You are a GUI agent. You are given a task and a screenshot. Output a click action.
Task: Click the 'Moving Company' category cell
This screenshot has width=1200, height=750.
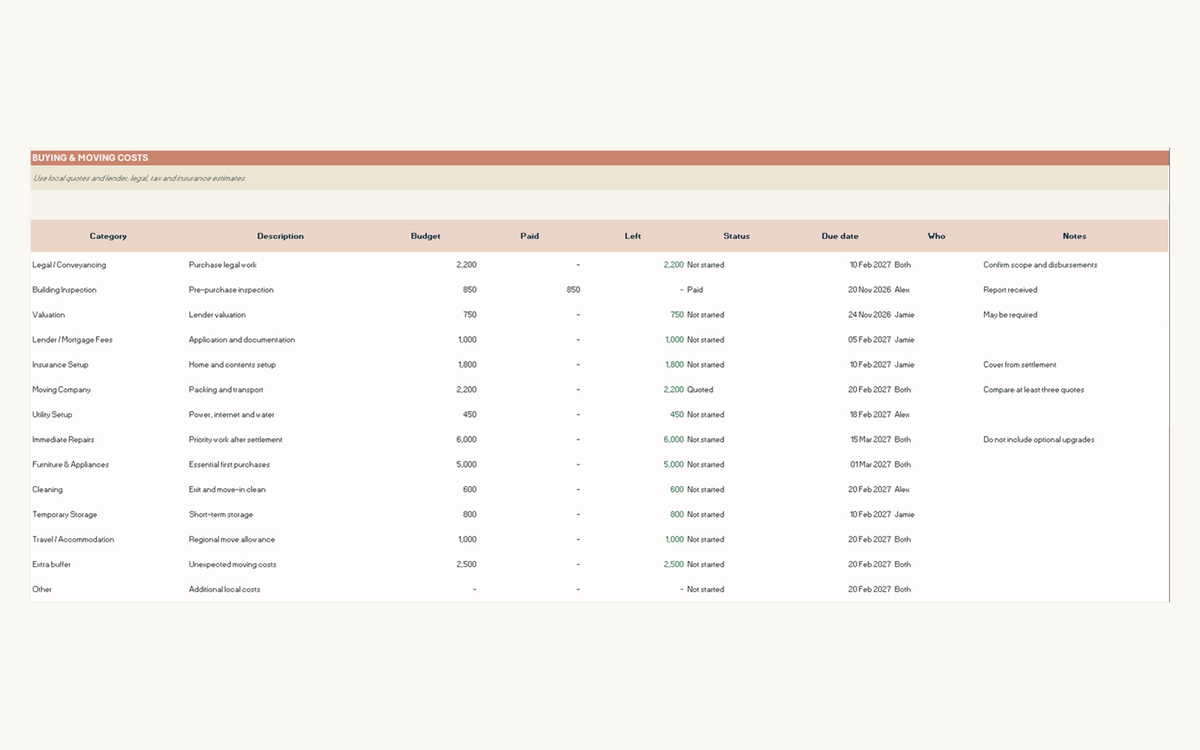tap(61, 390)
